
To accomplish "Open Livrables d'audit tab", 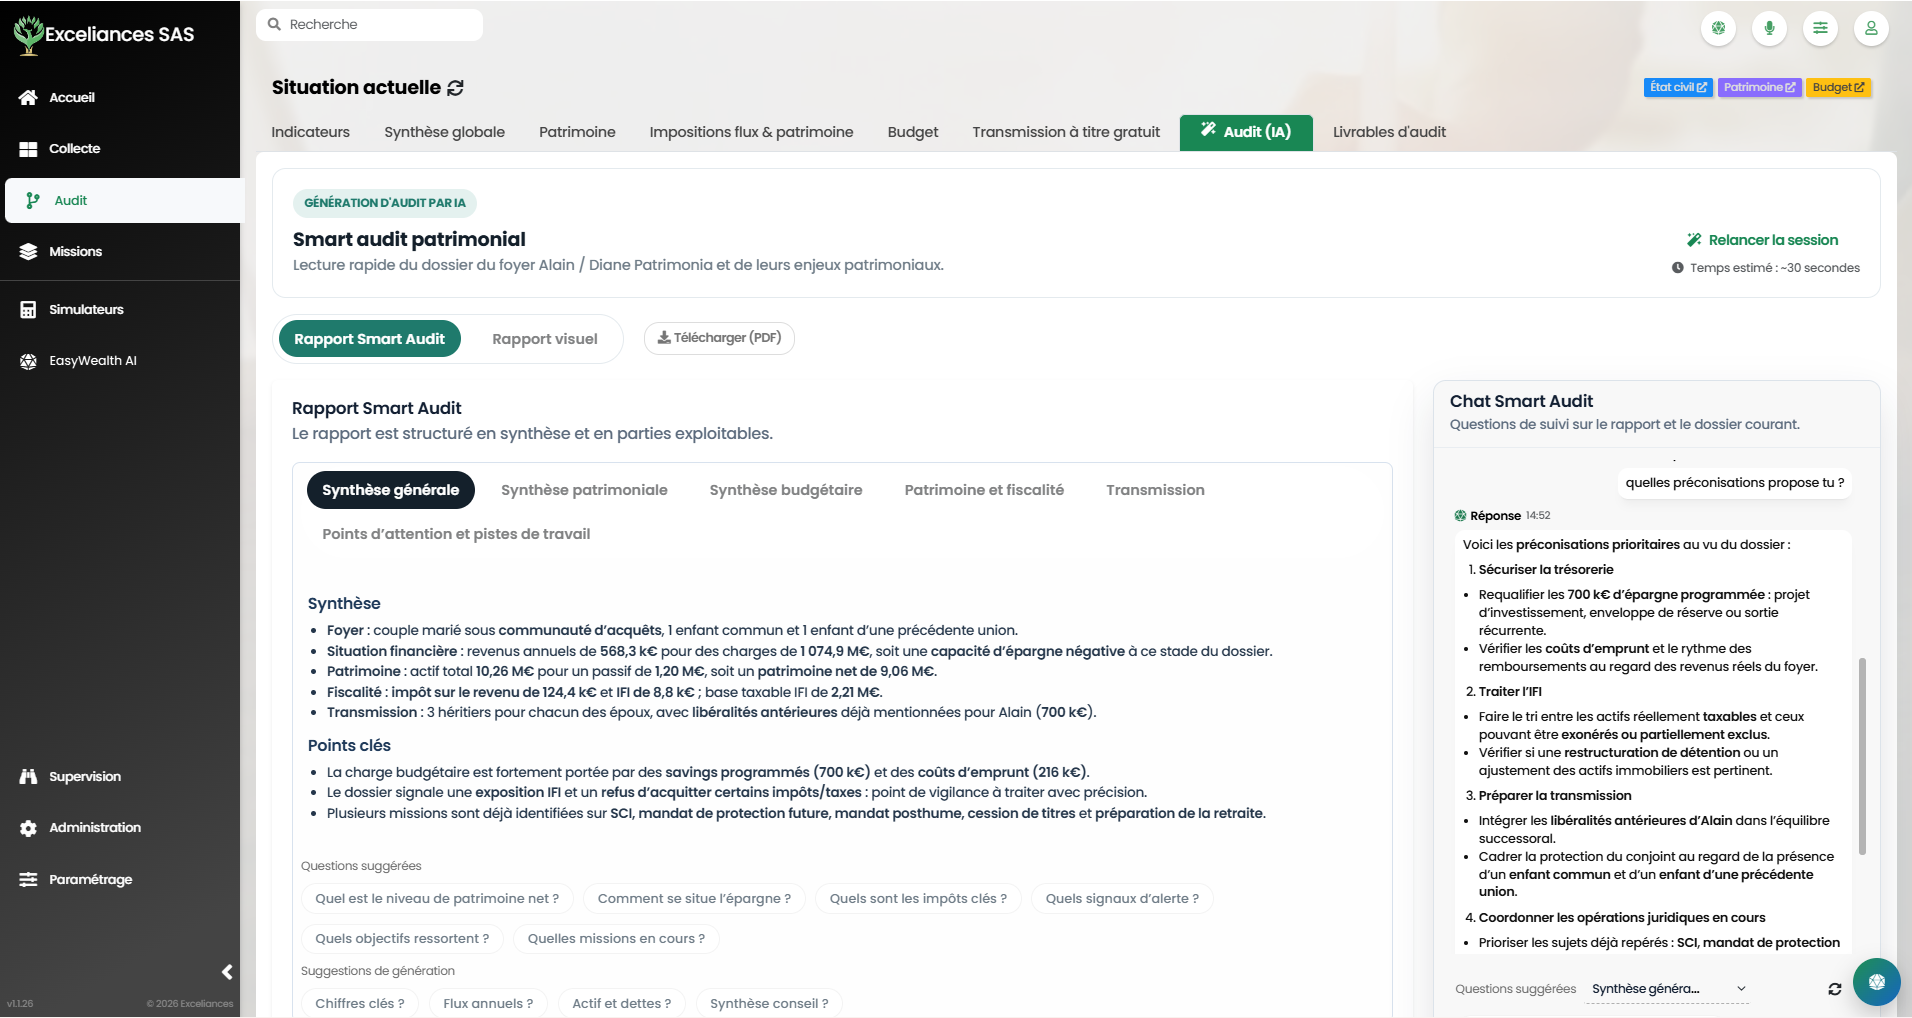I will [1389, 132].
